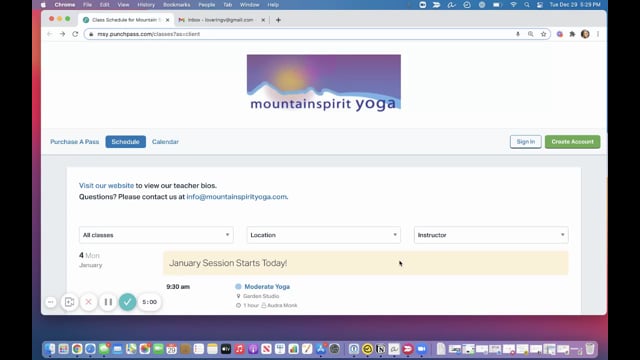Cancel the recording with the X icon
Image resolution: width=640 pixels, height=360 pixels.
click(x=88, y=302)
